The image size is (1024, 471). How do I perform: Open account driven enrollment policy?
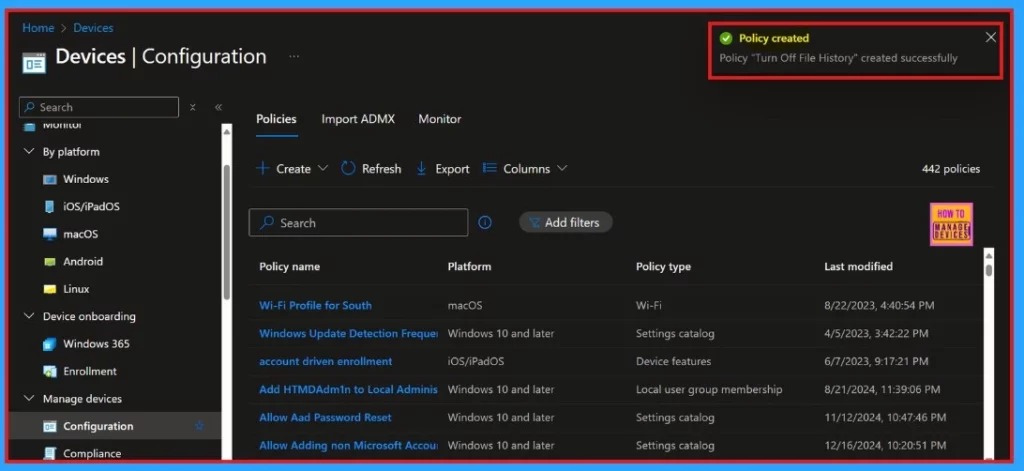(326, 361)
